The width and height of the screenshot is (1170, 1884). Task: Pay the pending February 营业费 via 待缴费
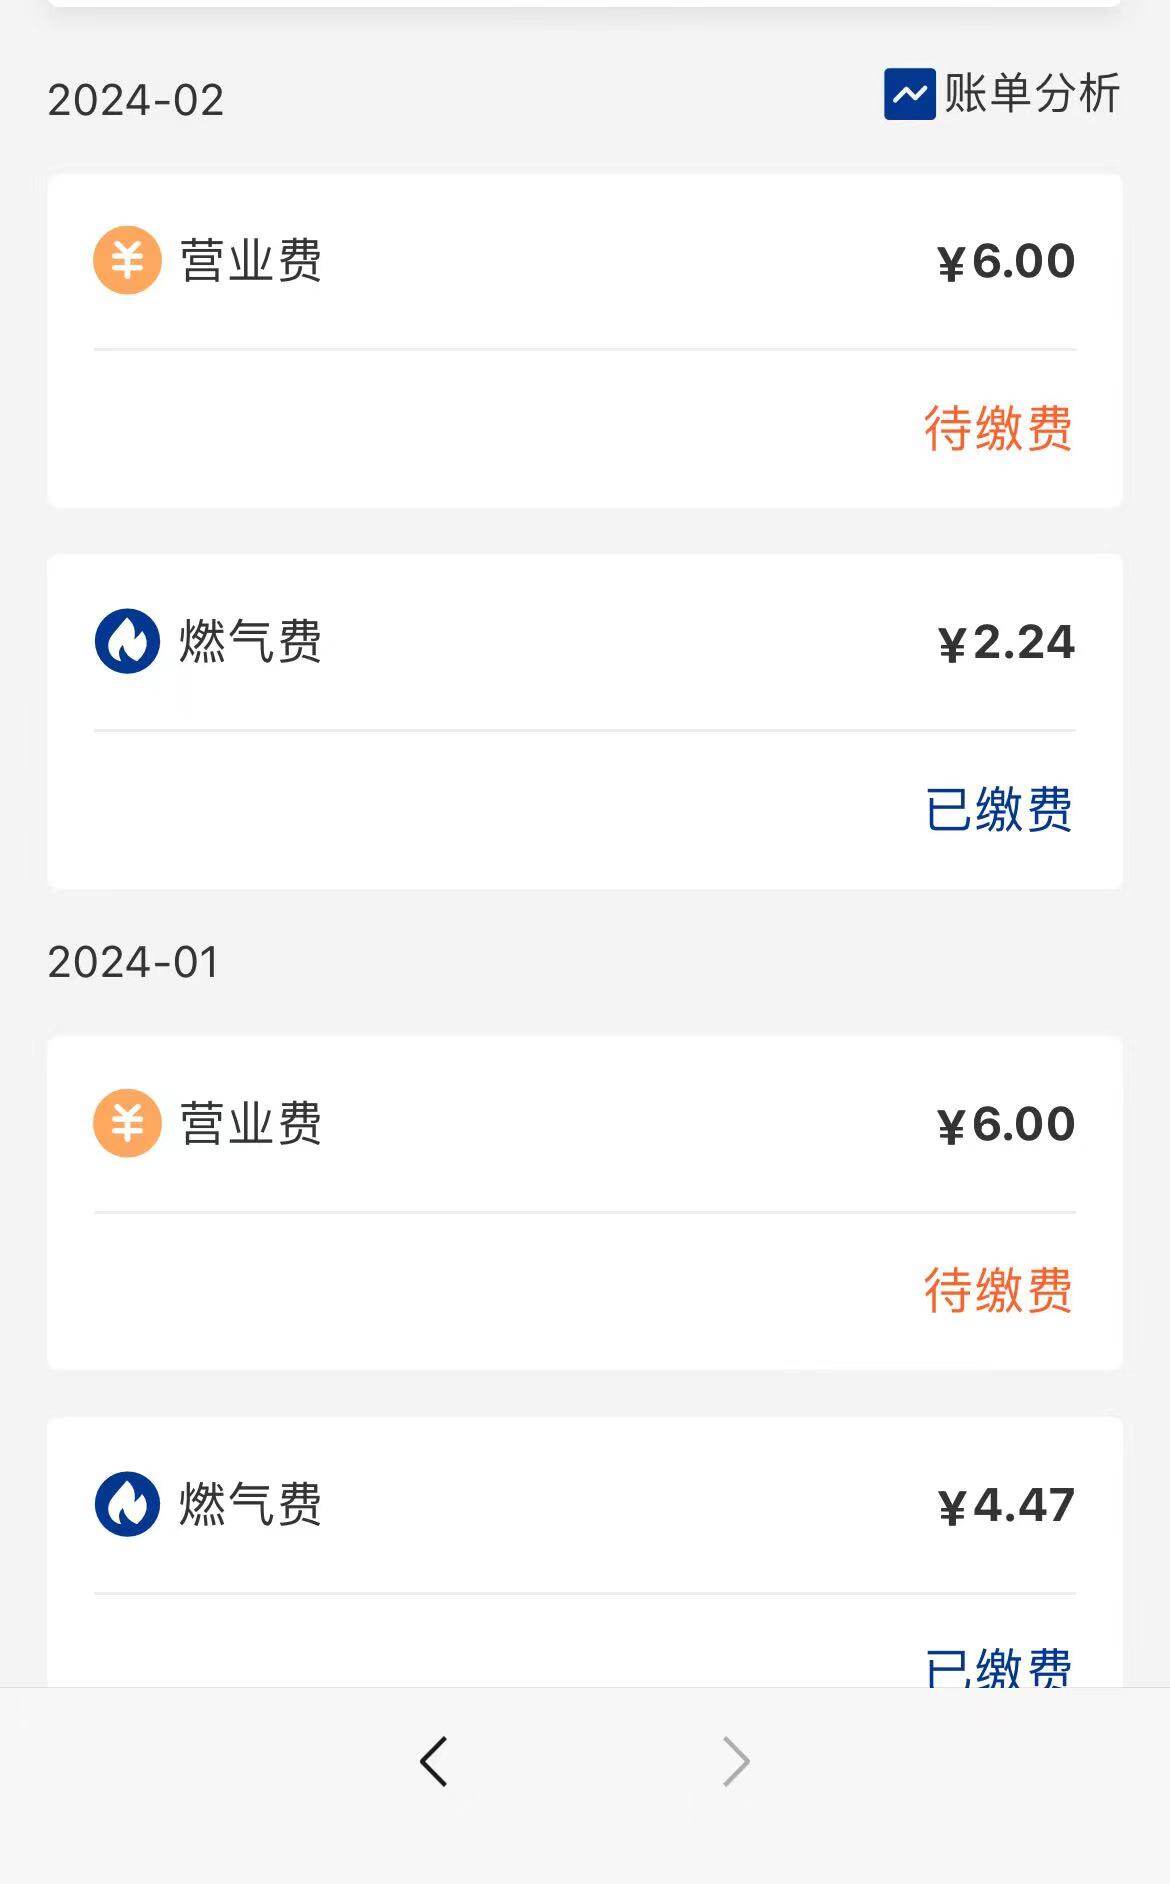[997, 429]
